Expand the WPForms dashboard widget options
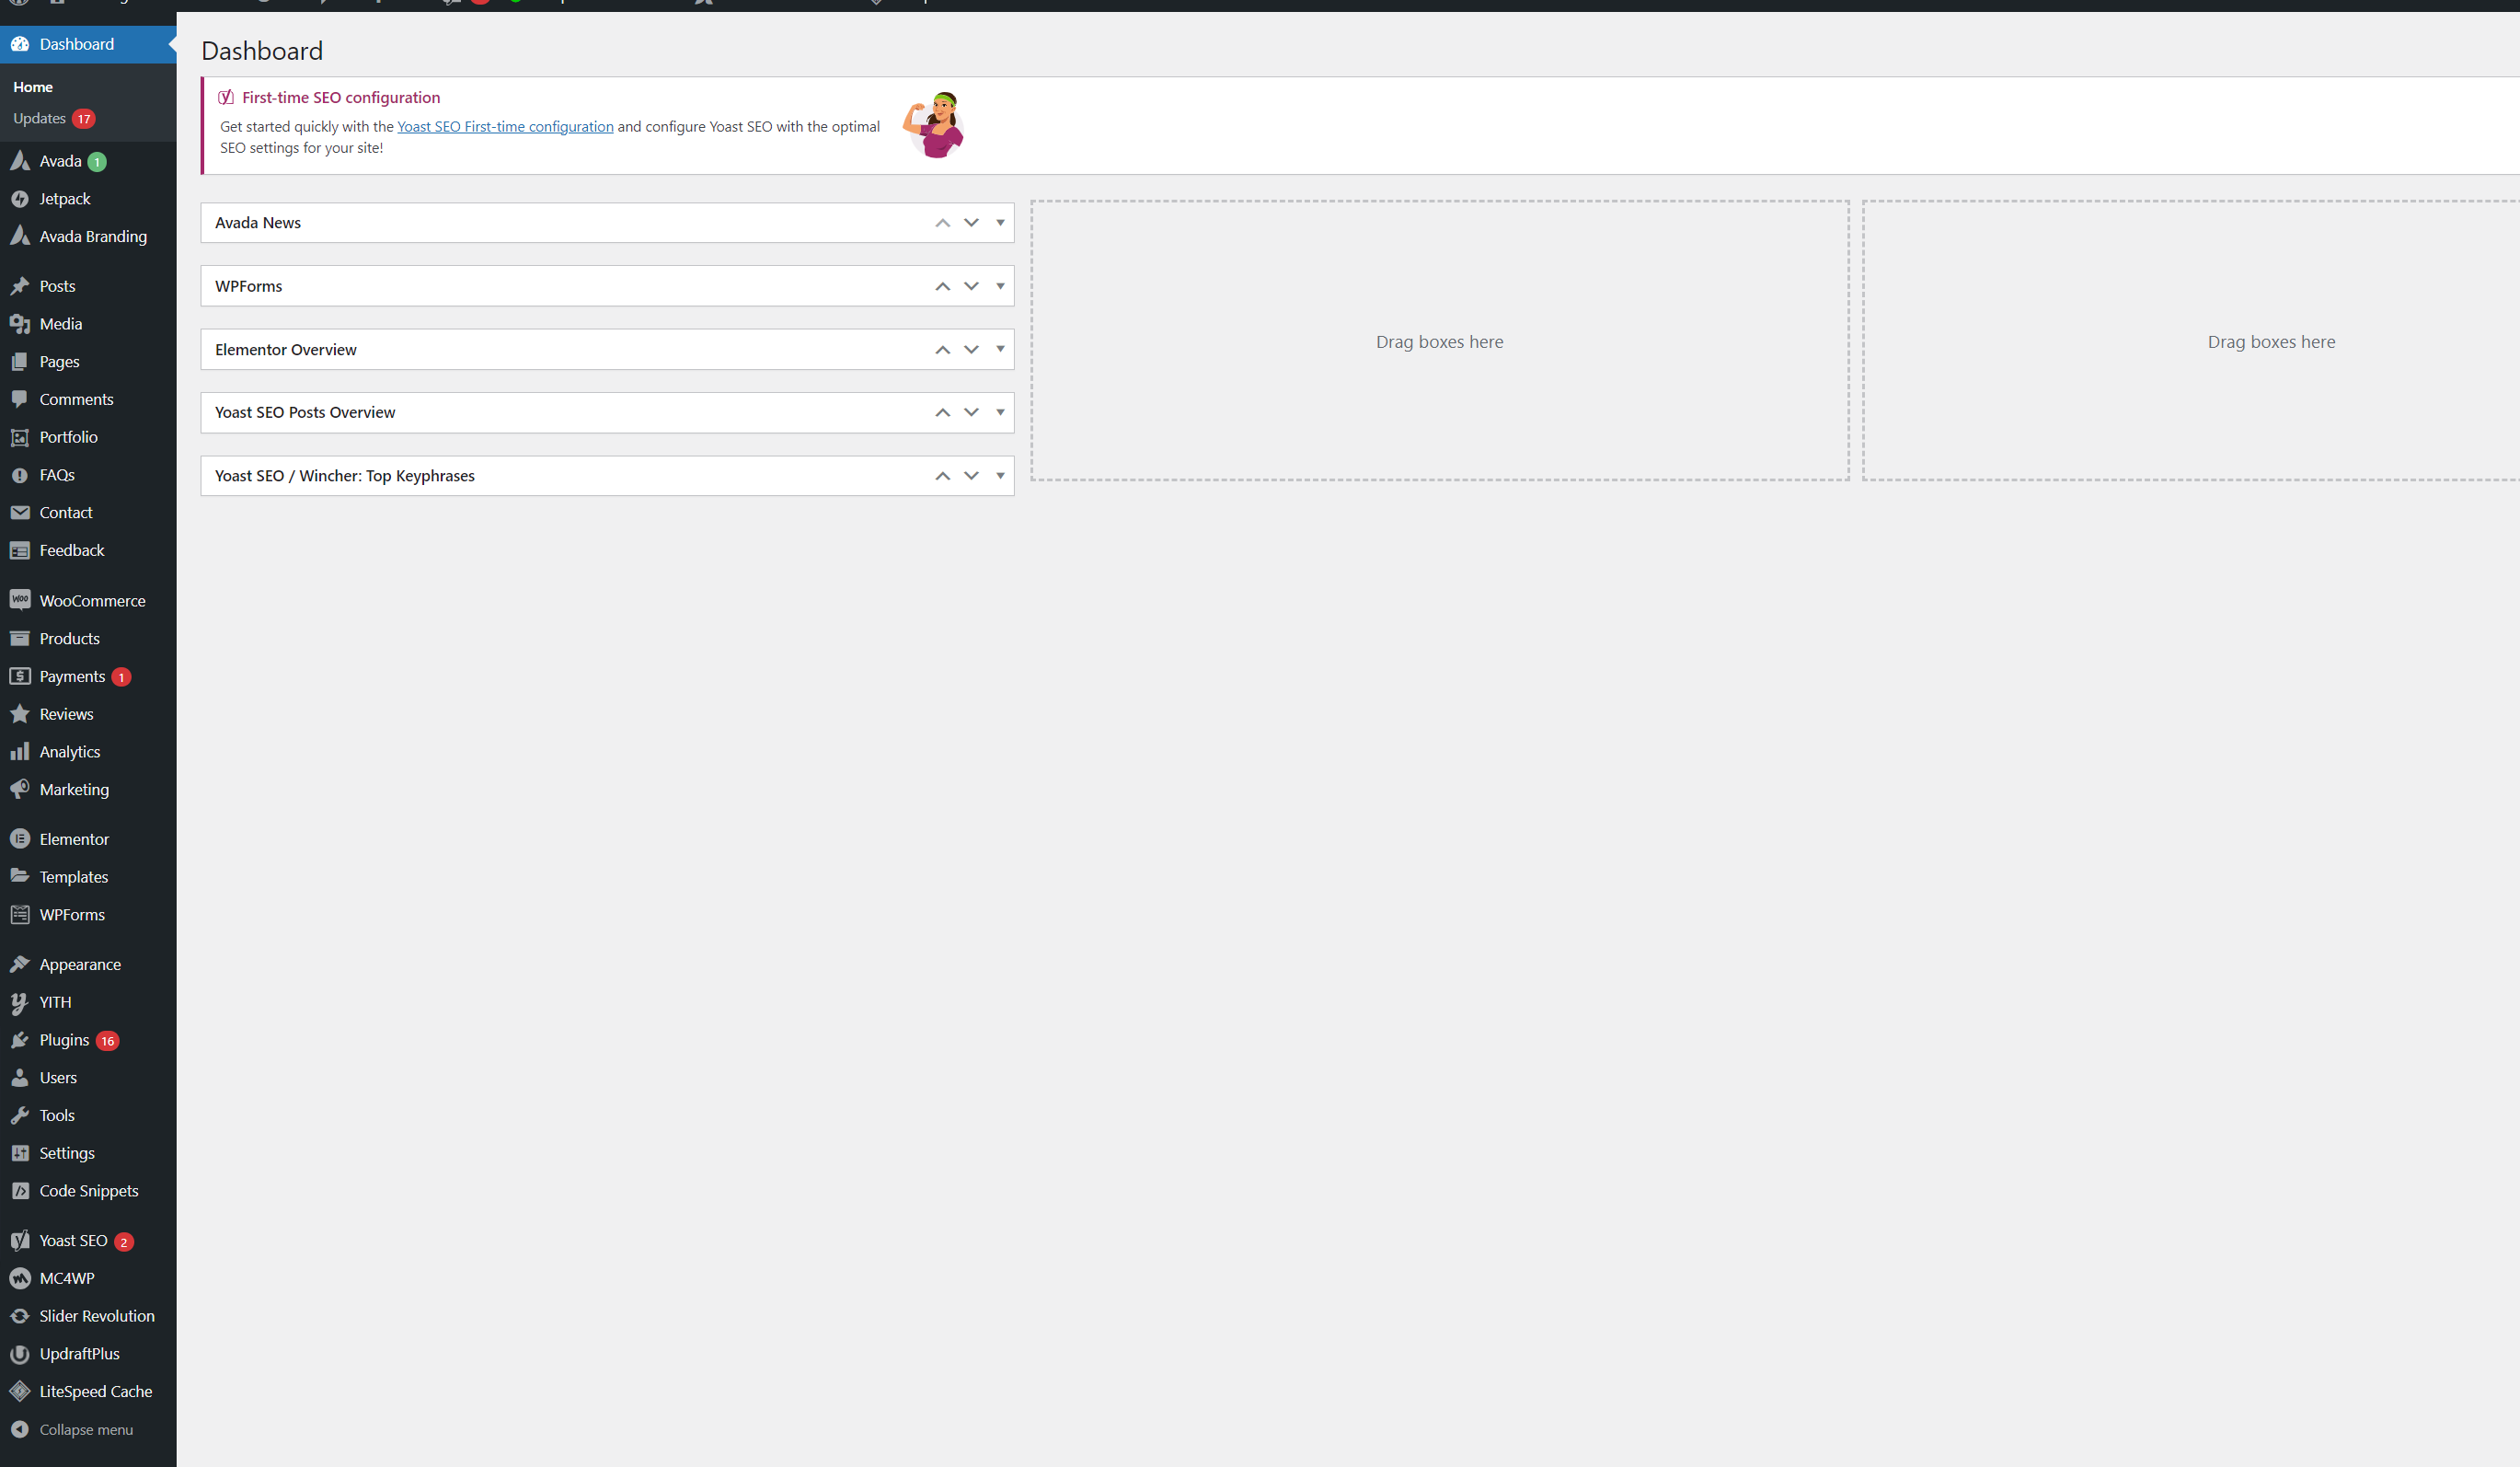Image resolution: width=2520 pixels, height=1467 pixels. [1000, 284]
